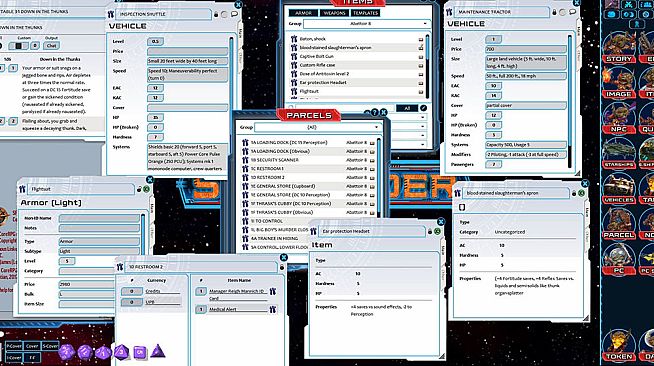Image resolution: width=654 pixels, height=366 pixels.
Task: Toggle green identified icon on Flightsuit
Action: click(147, 189)
